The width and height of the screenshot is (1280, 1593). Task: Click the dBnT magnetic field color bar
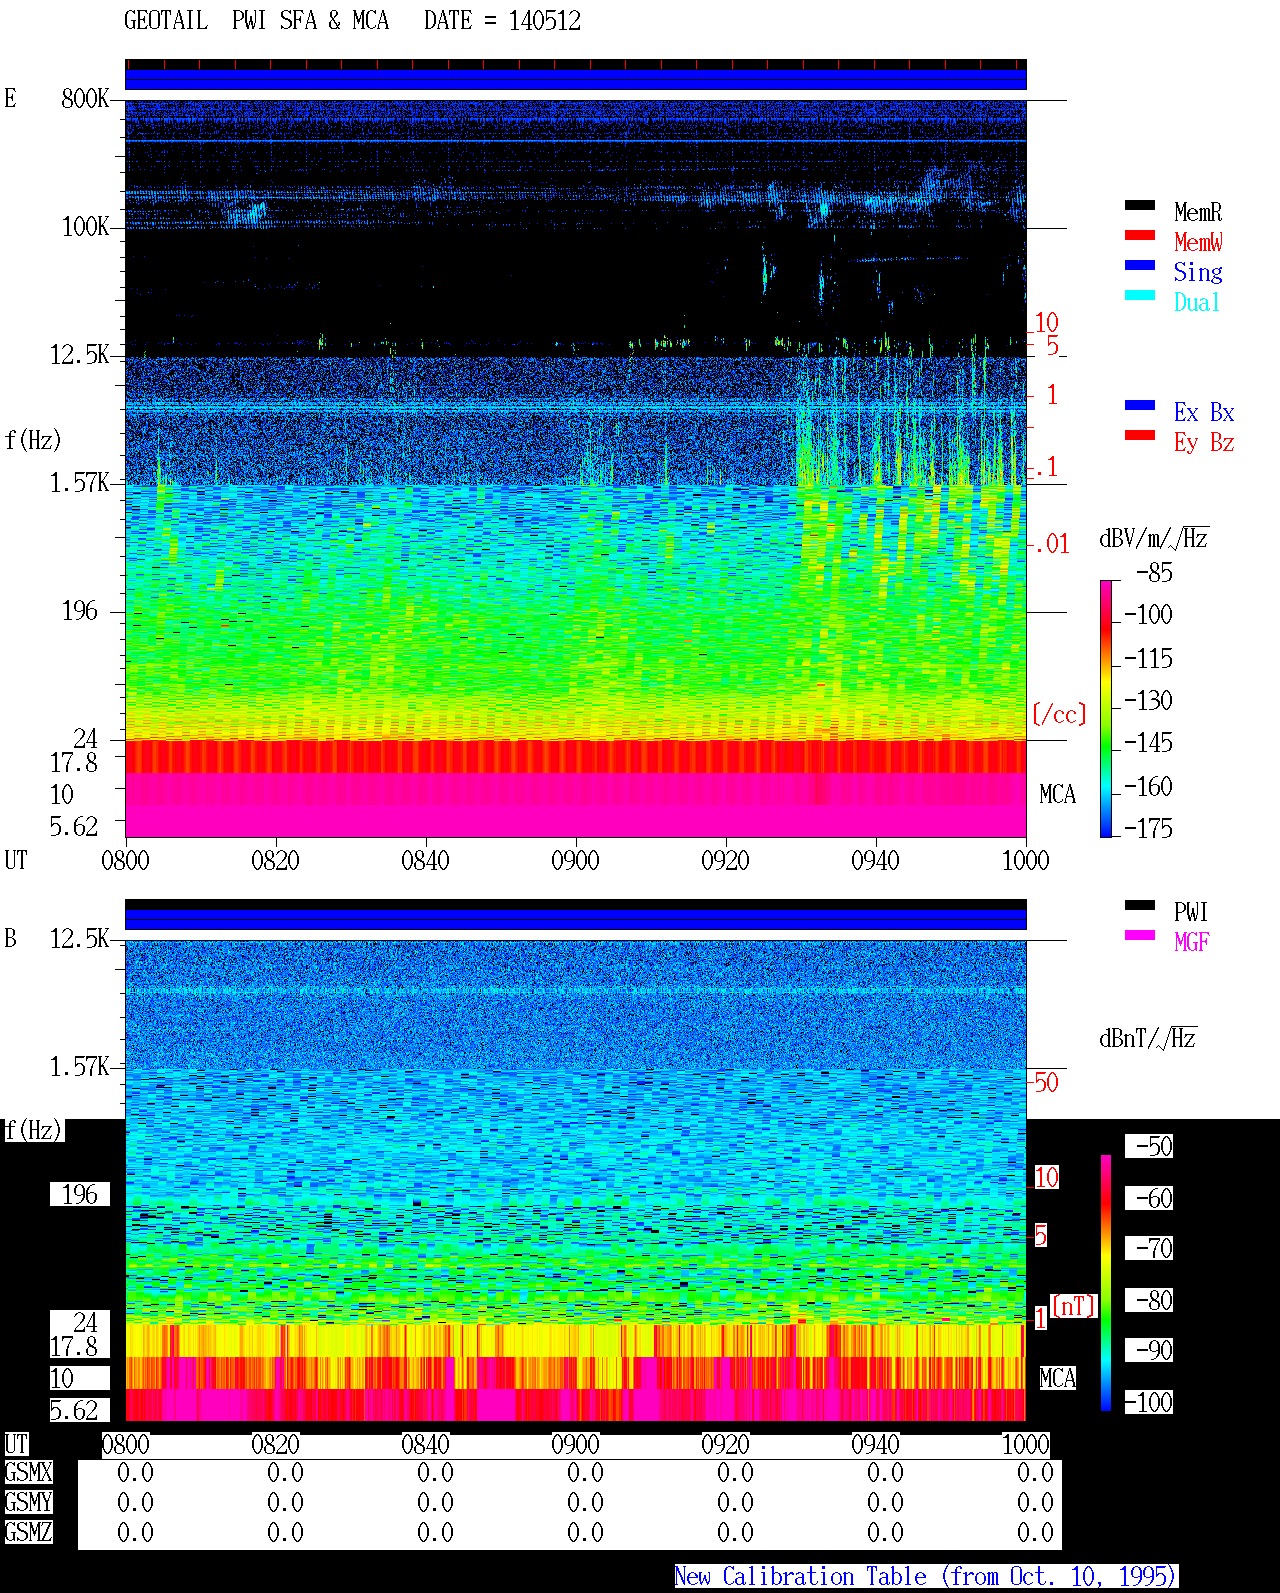1106,1283
